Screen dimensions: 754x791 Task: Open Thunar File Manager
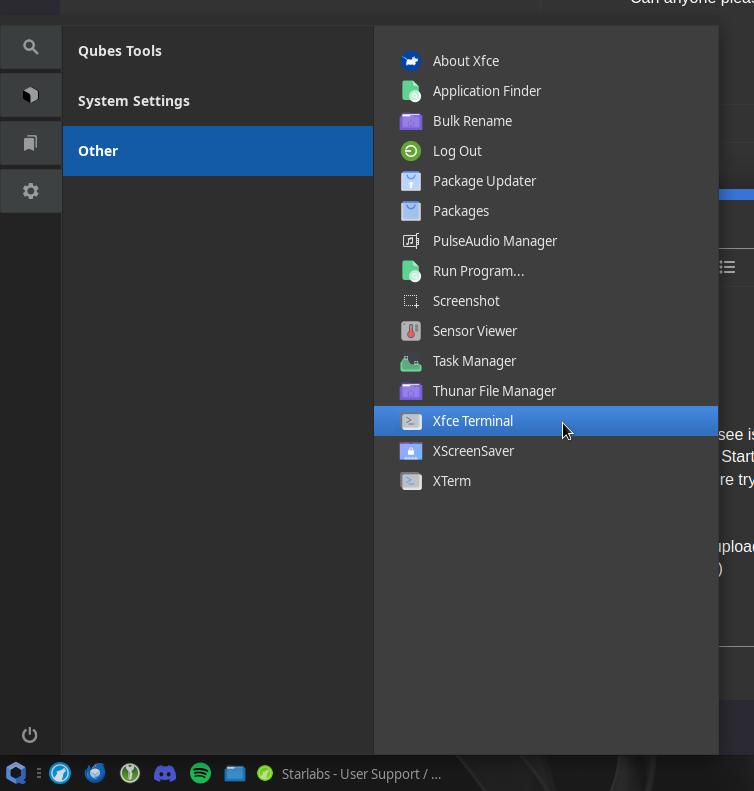(x=493, y=391)
